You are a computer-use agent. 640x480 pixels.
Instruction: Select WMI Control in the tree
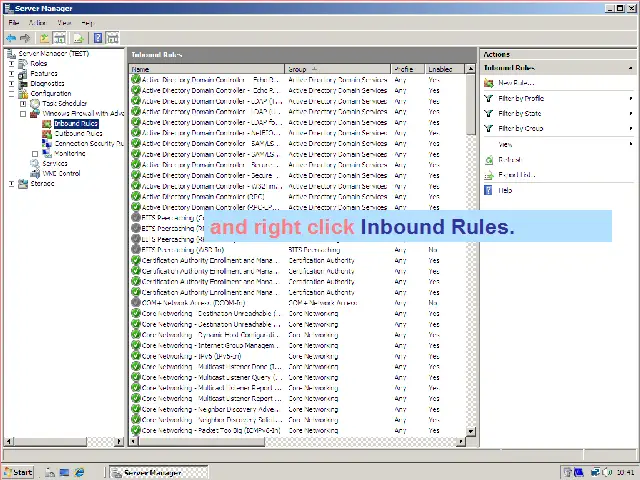[61, 173]
